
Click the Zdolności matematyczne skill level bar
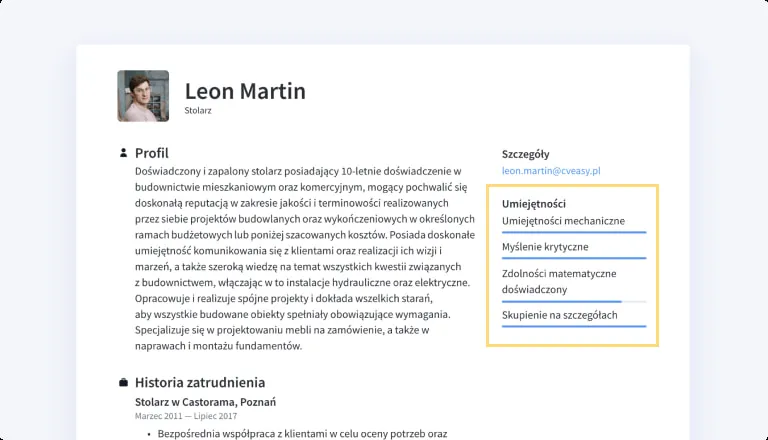pos(574,301)
